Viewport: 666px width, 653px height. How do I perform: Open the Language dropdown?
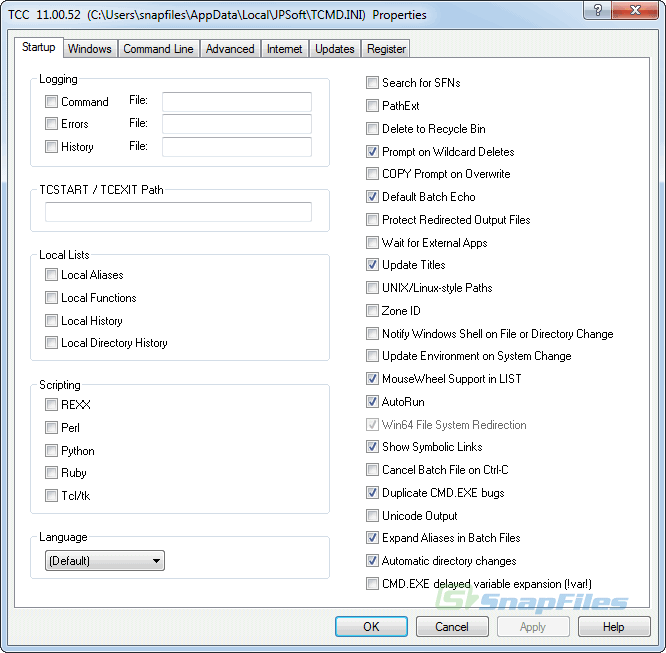point(104,561)
